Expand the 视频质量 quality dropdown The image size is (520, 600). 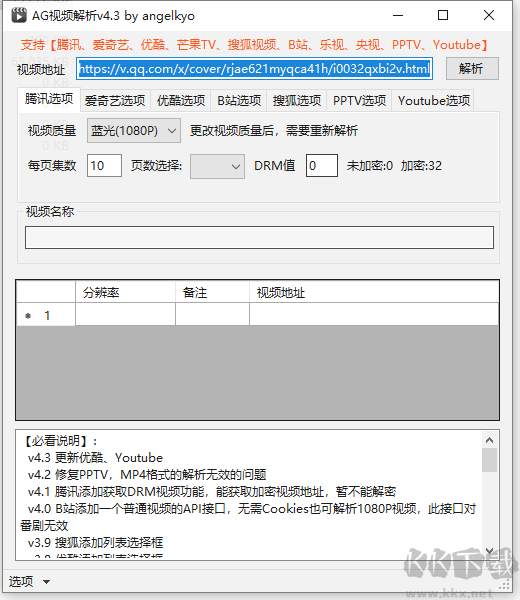tap(134, 131)
